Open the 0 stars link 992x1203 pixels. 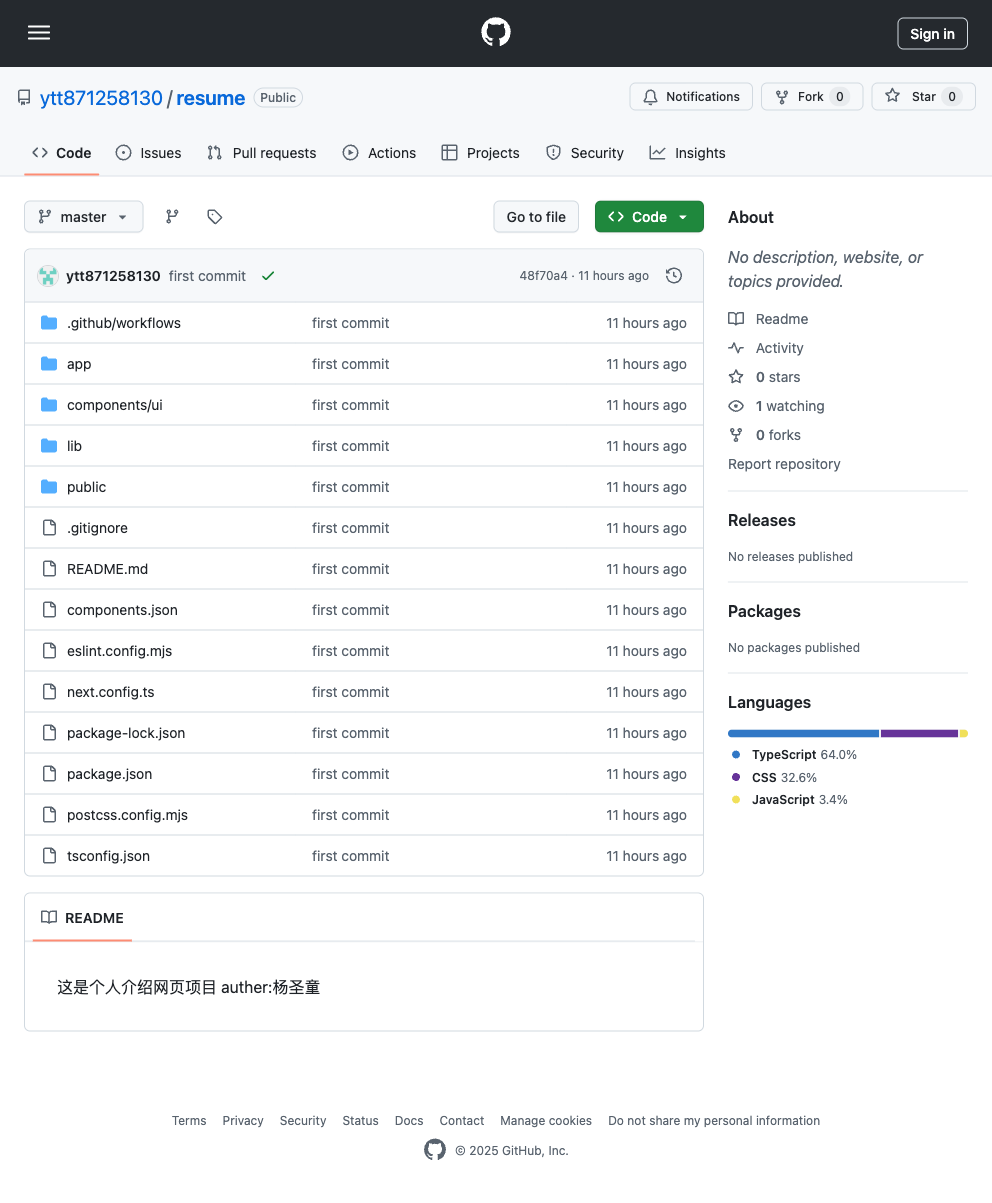click(x=764, y=377)
